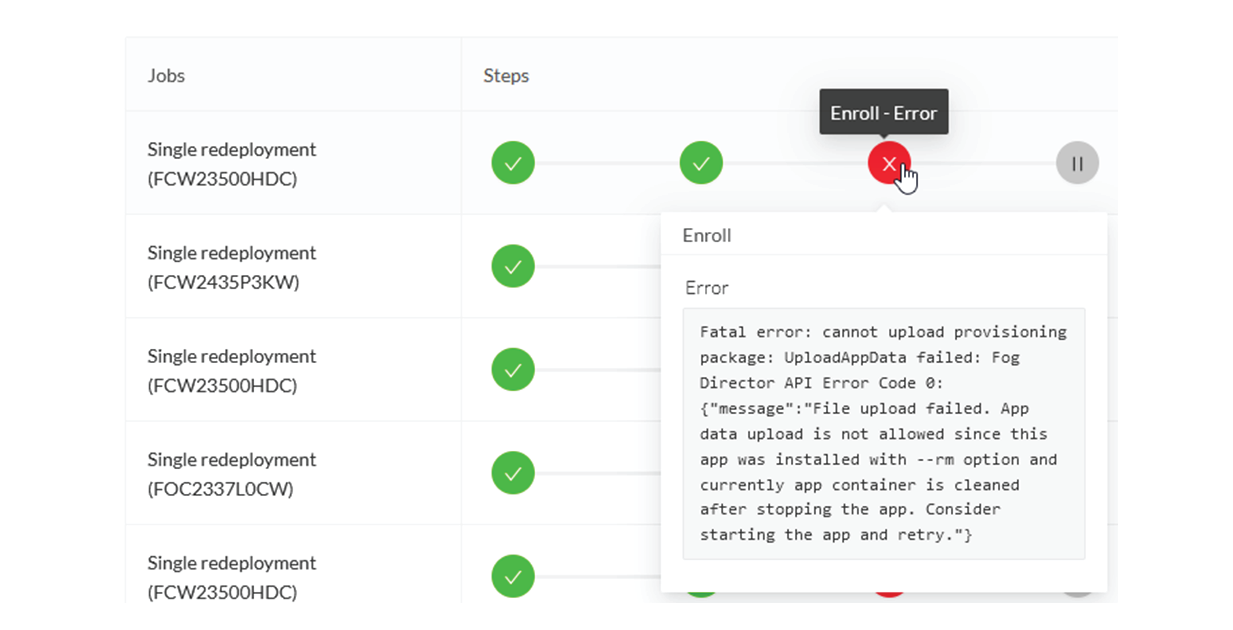Select the paused step icon in the first row

pyautogui.click(x=1077, y=163)
